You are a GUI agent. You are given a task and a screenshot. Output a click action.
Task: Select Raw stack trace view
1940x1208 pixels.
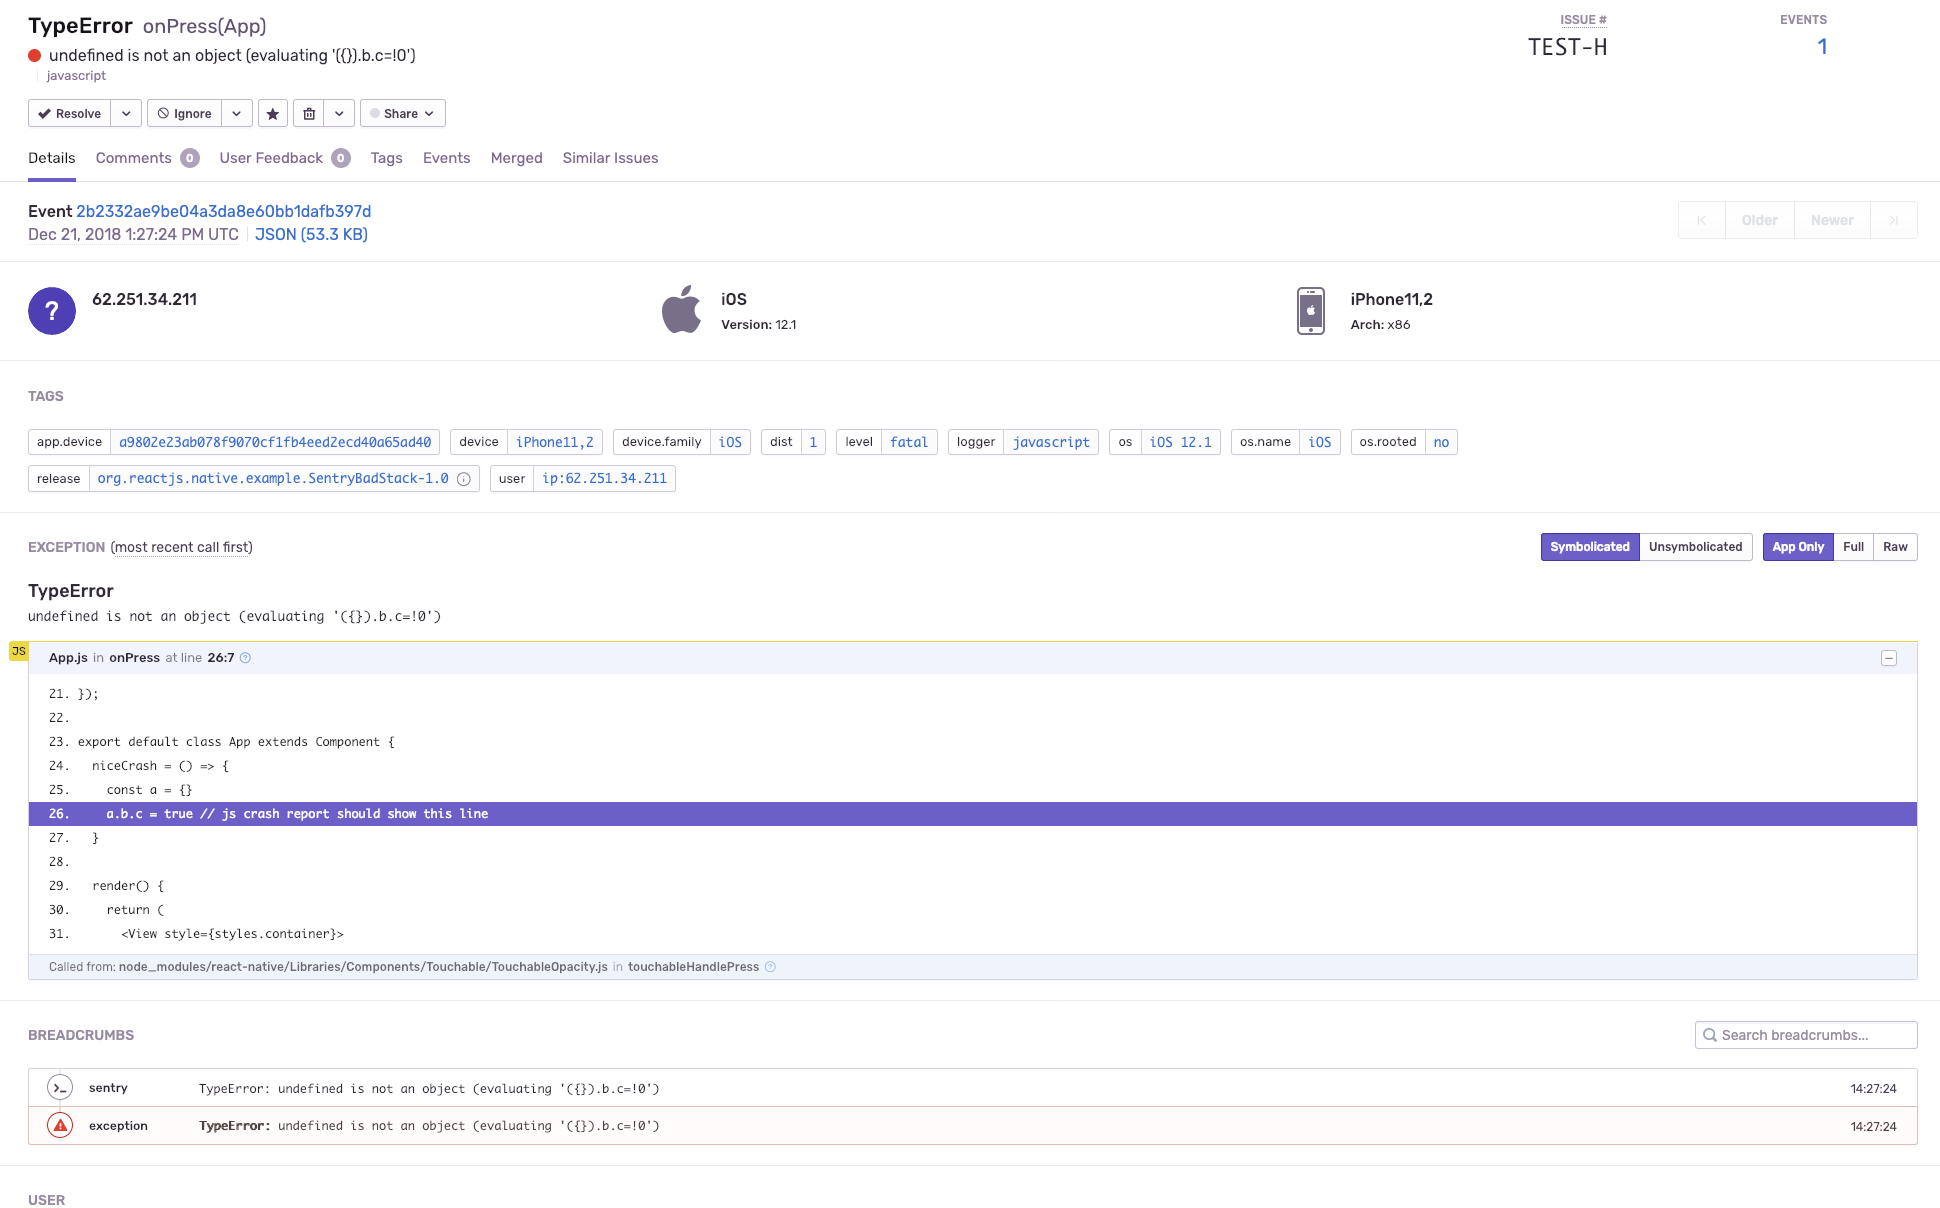coord(1895,547)
